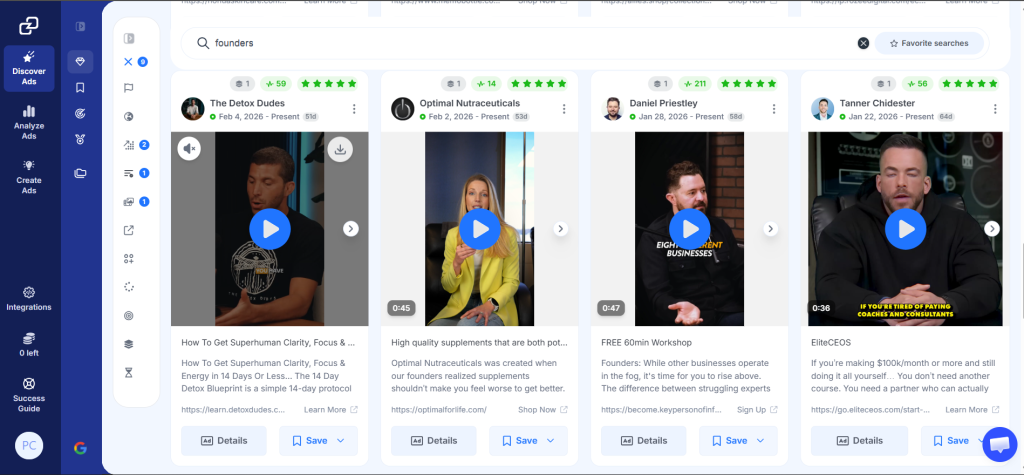Open Daniel Priestley three-dot menu

point(774,109)
